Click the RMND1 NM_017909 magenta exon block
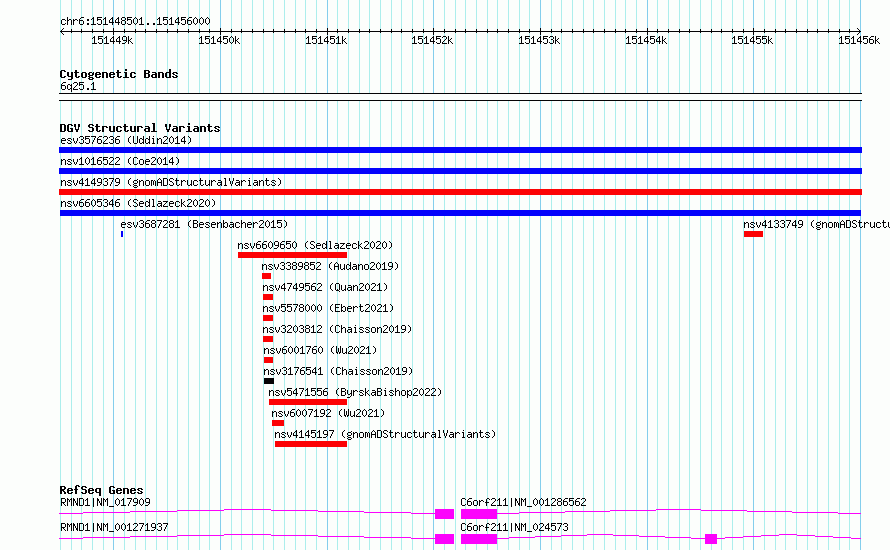Screen dimensions: 890x550 pos(444,514)
